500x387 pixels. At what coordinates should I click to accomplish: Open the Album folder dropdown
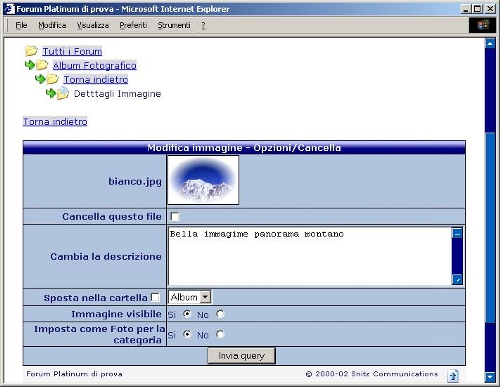pyautogui.click(x=190, y=297)
